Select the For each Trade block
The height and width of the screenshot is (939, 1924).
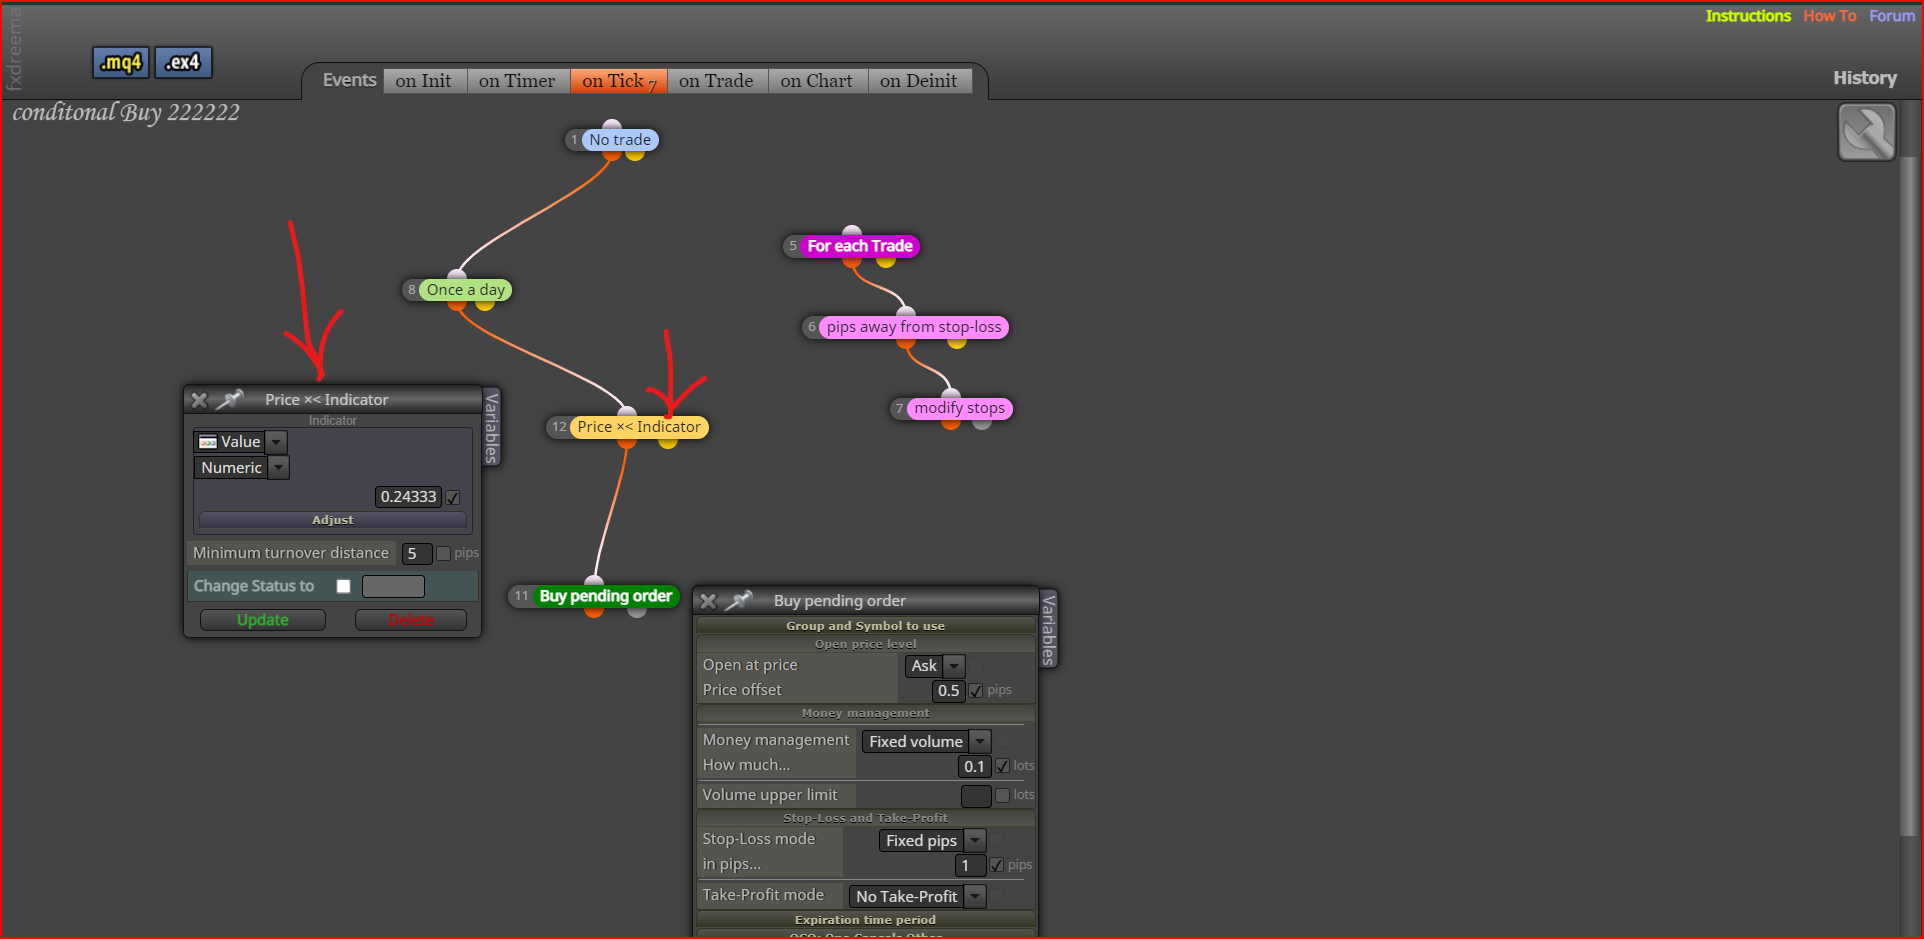(x=860, y=246)
